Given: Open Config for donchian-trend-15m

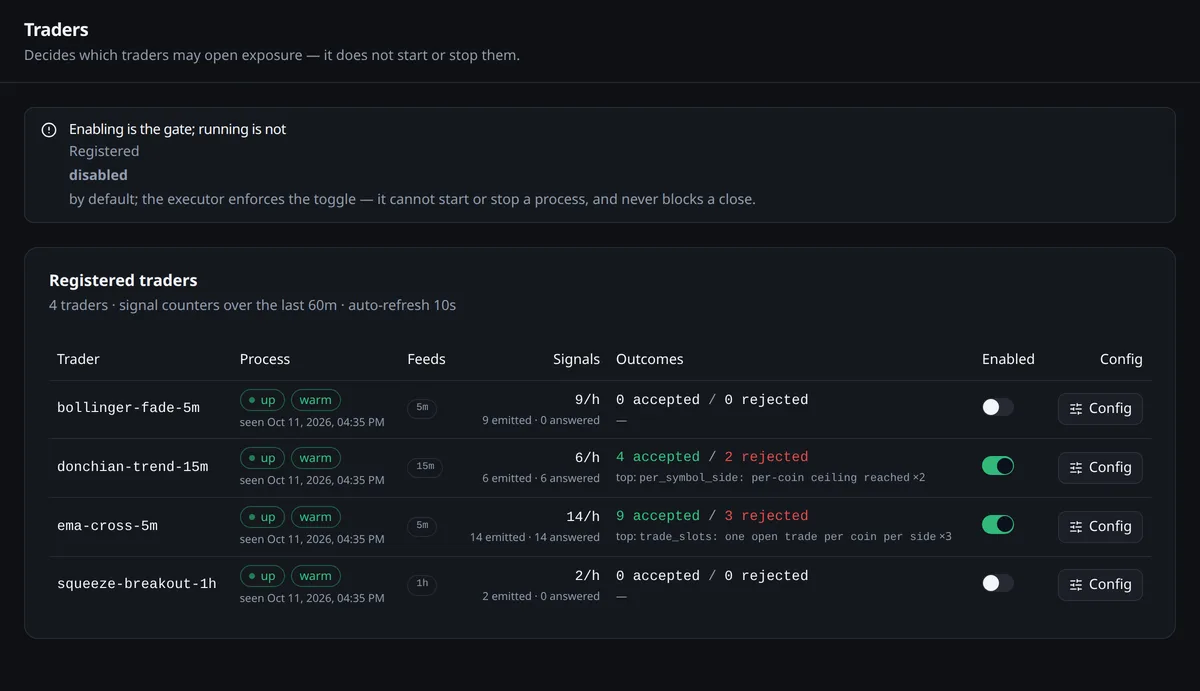Looking at the screenshot, I should [1100, 467].
